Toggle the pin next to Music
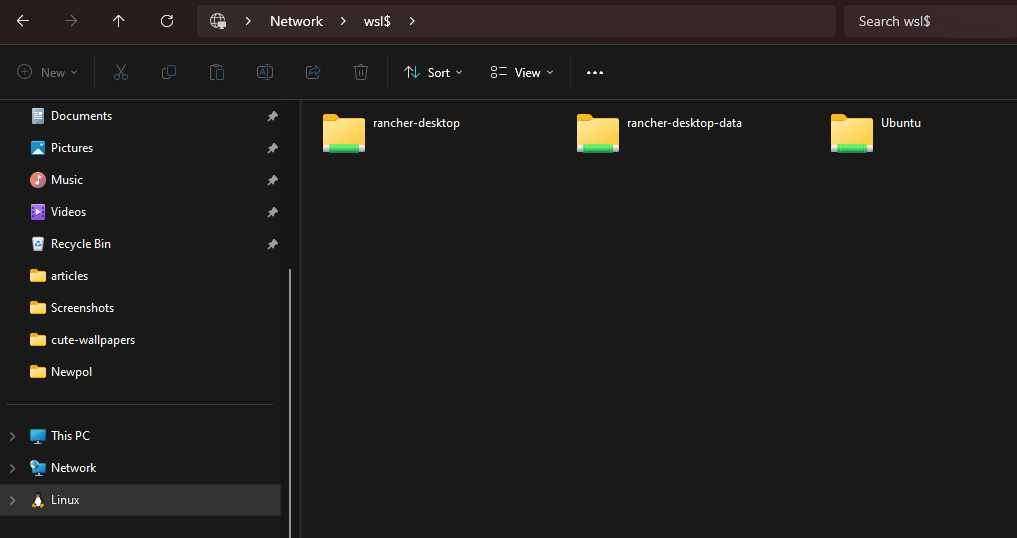Screen dimensions: 1017x538 [x=272, y=180]
